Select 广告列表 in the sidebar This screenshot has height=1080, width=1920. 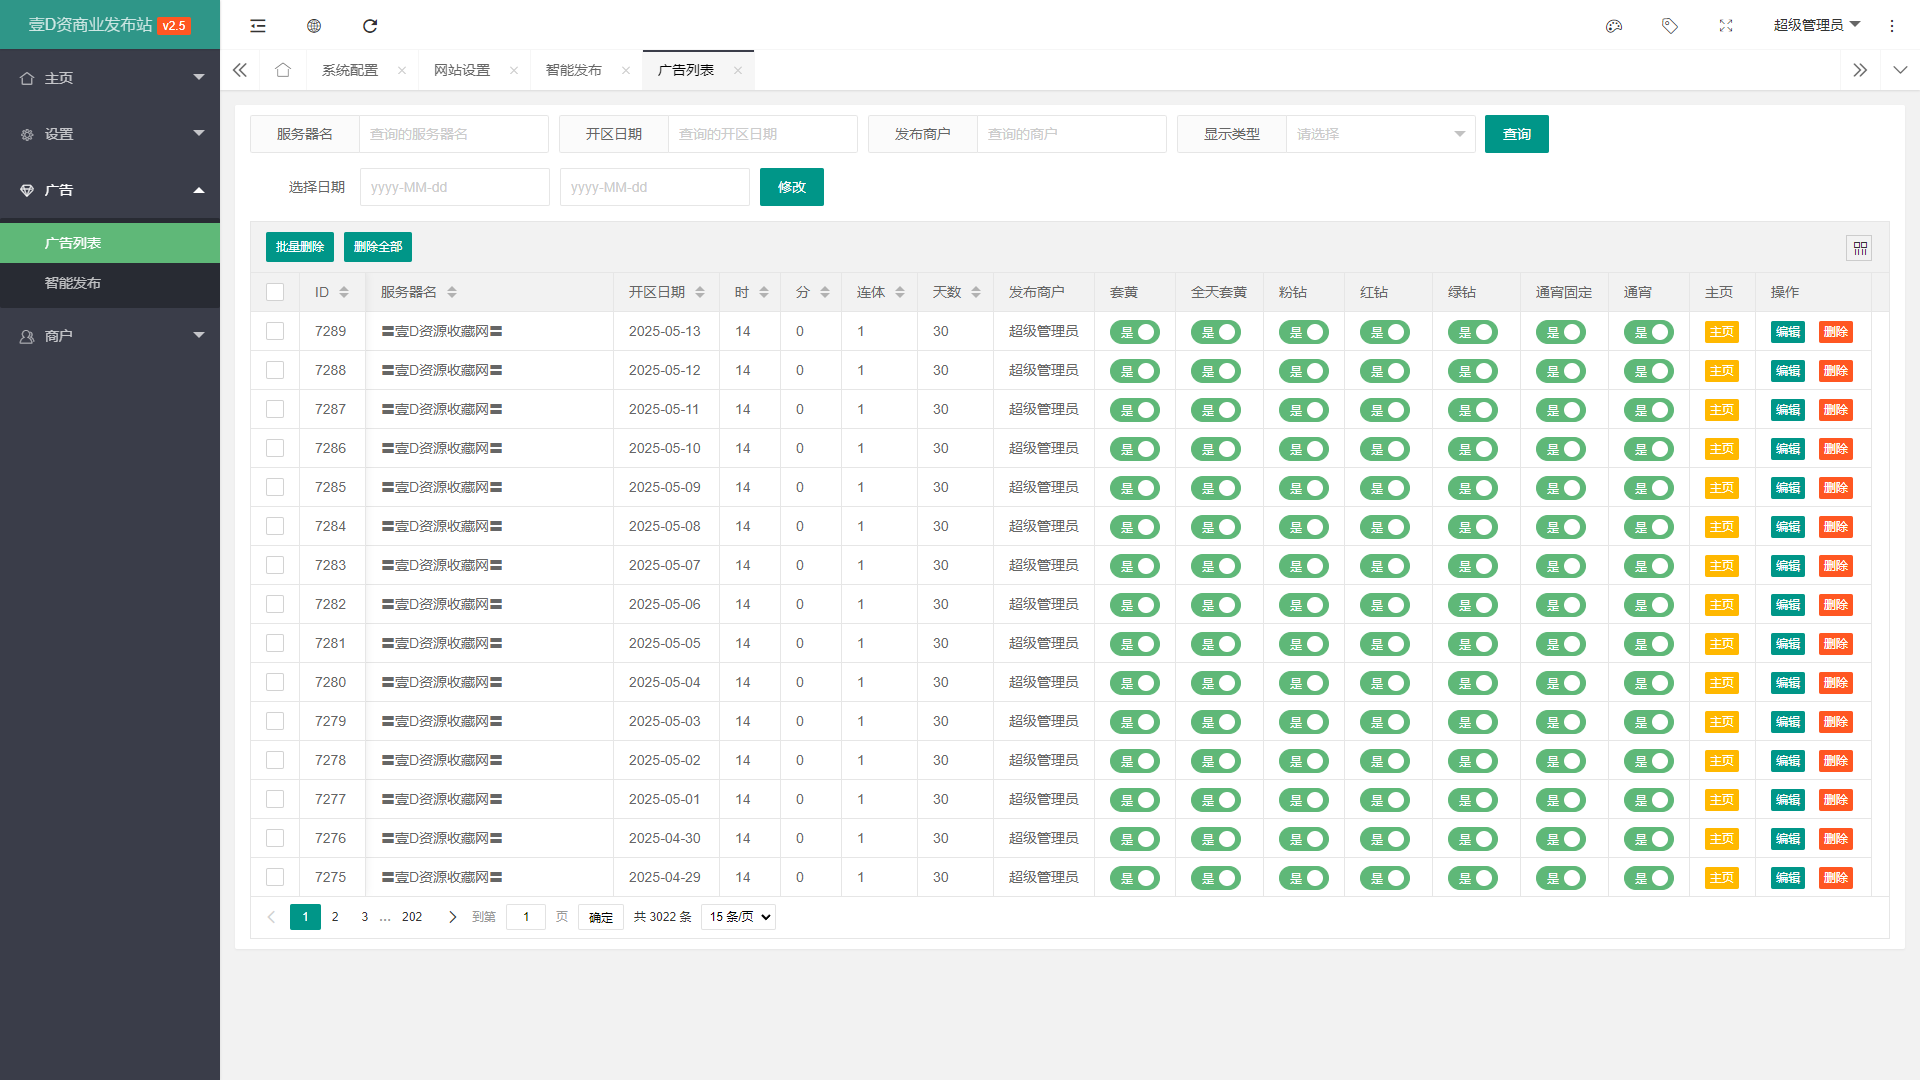click(x=110, y=243)
